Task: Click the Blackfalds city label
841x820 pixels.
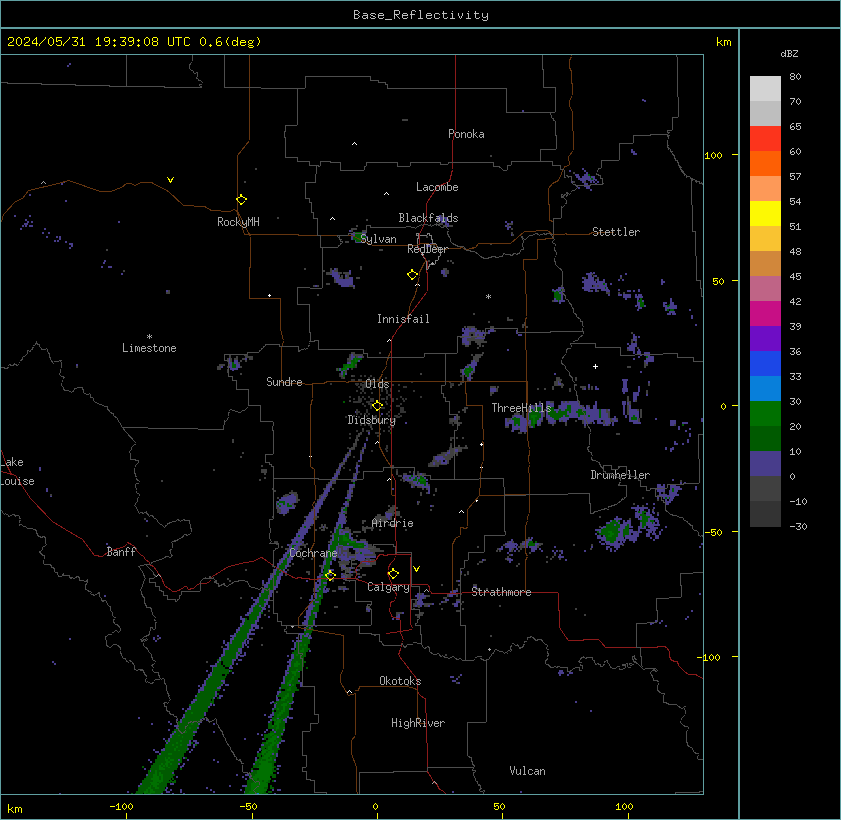Action: pos(428,218)
